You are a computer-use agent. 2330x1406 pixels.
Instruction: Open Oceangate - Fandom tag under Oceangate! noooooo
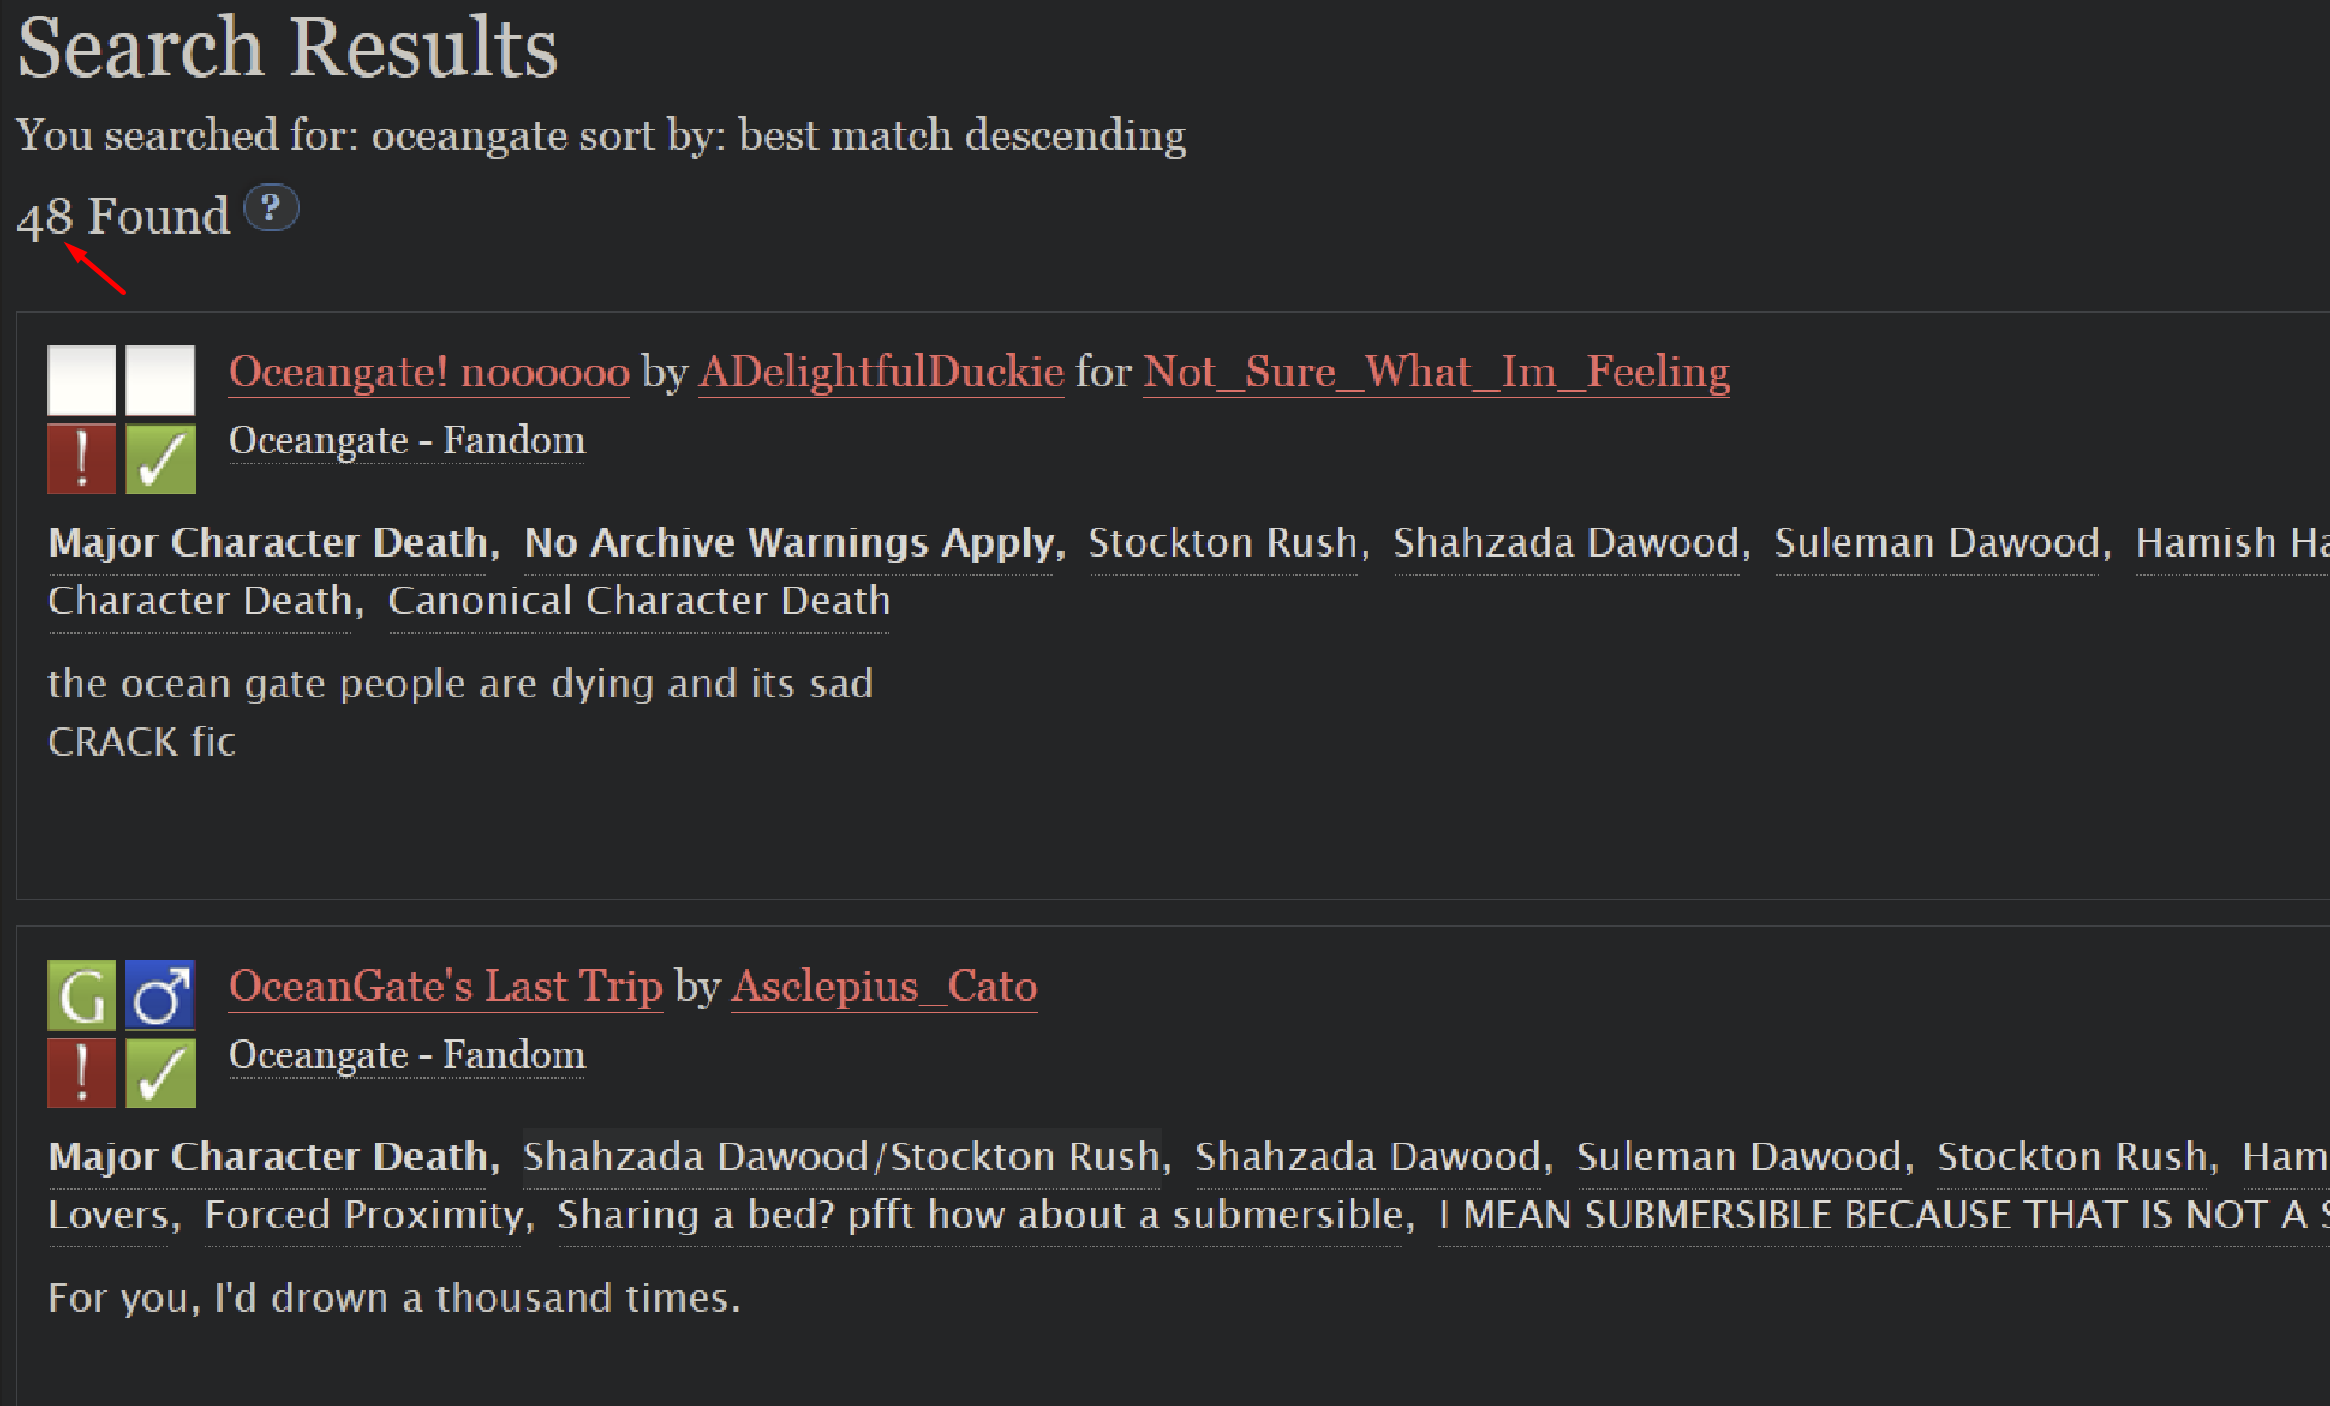tap(407, 441)
